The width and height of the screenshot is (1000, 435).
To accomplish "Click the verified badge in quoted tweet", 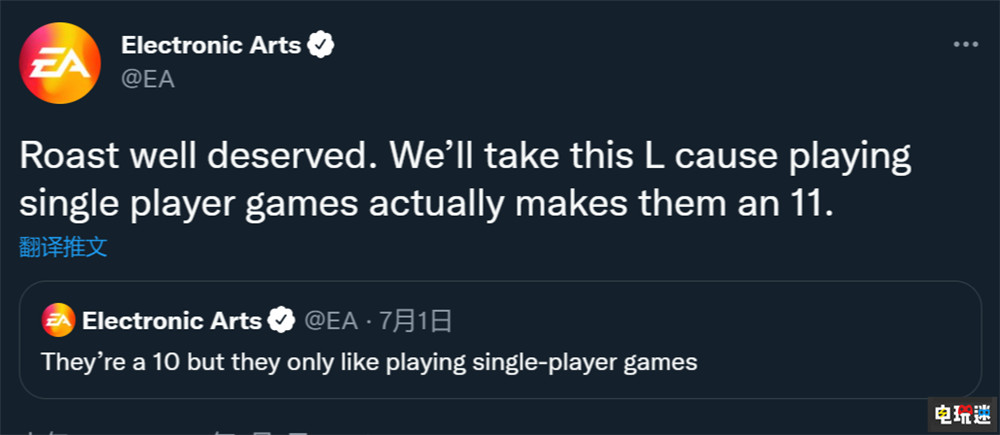I will [x=282, y=321].
